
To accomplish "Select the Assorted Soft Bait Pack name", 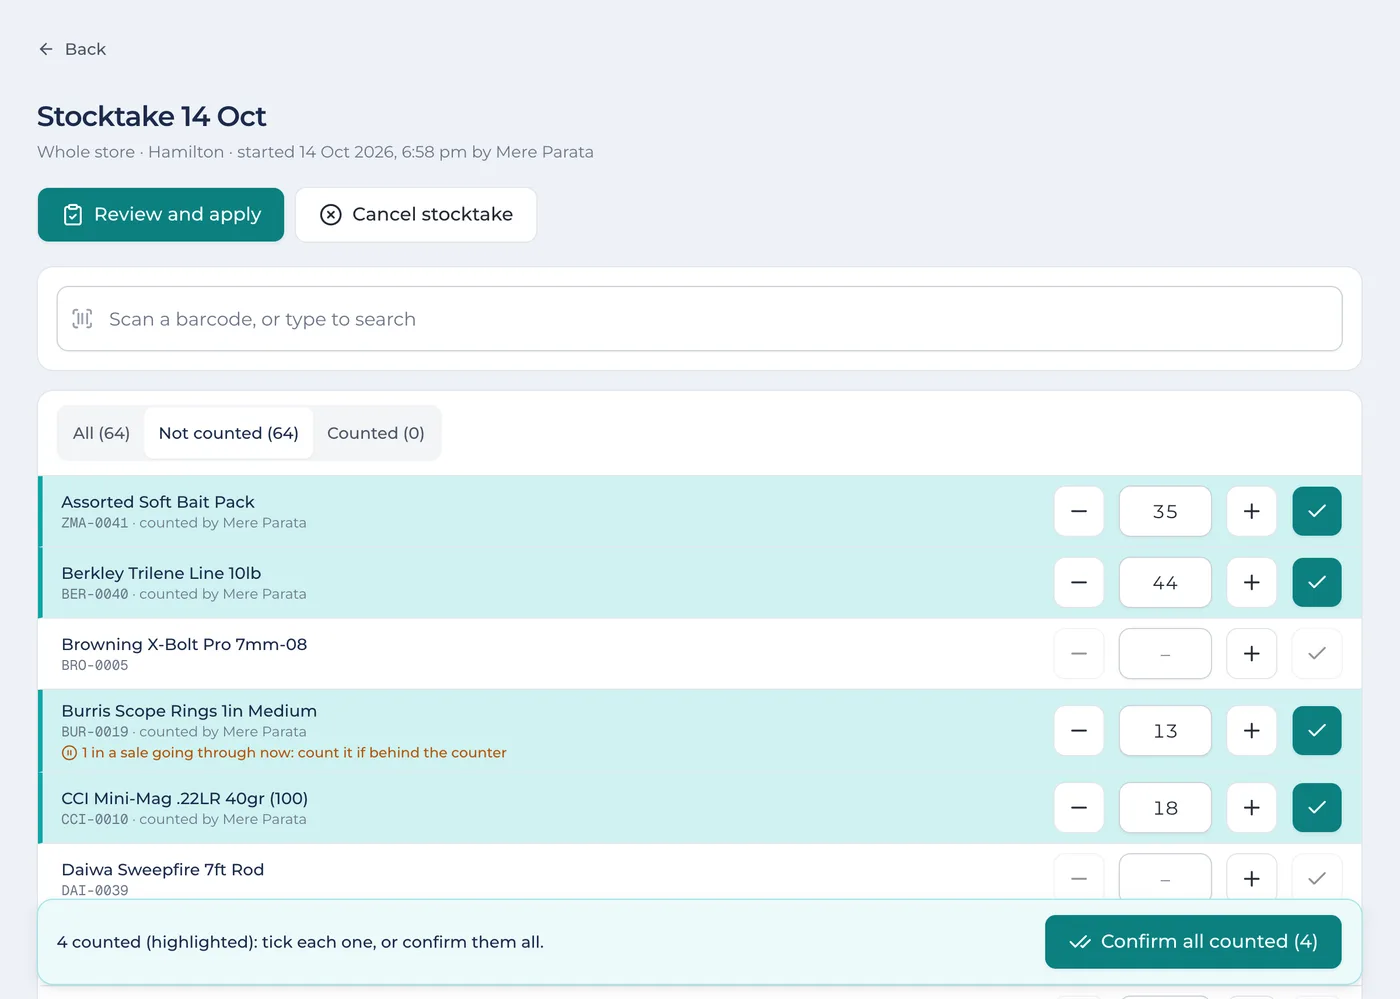I will point(158,502).
